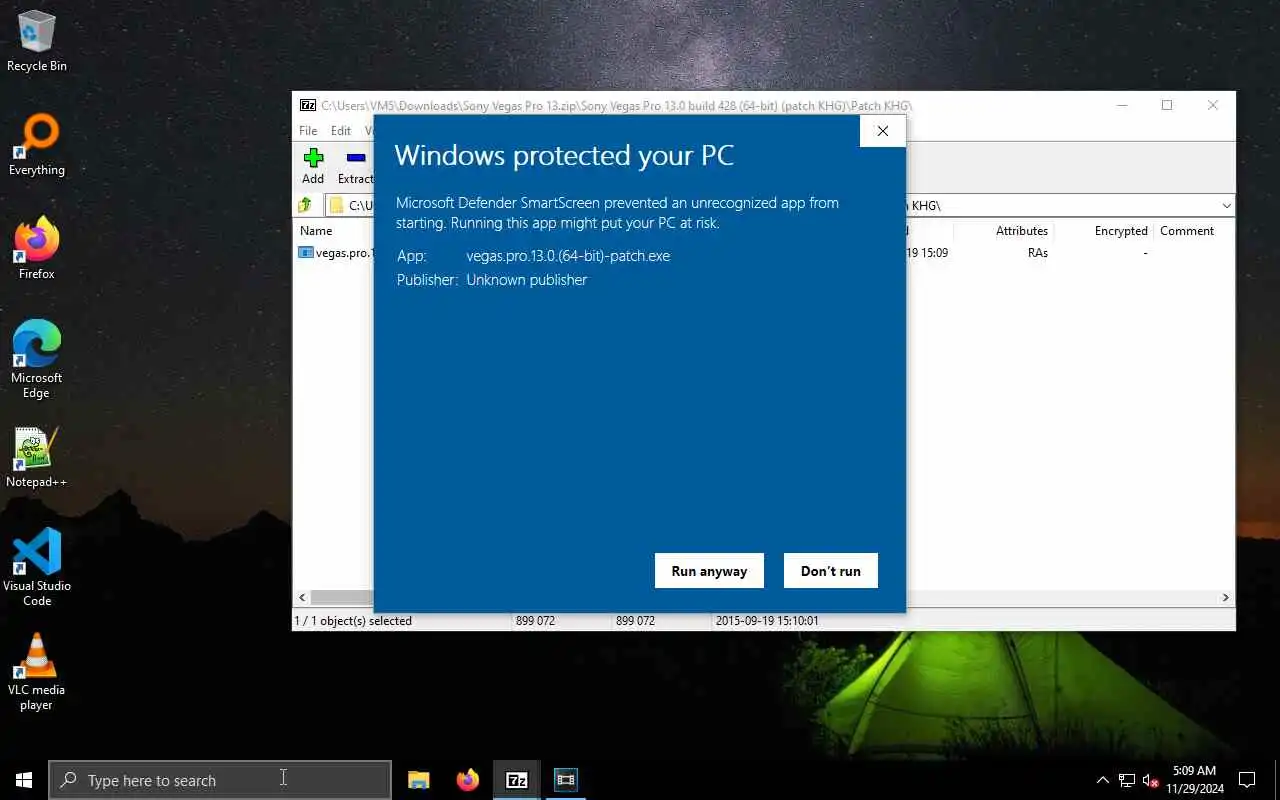1280x800 pixels.
Task: Go up one folder in 7-Zip
Action: pyautogui.click(x=305, y=205)
